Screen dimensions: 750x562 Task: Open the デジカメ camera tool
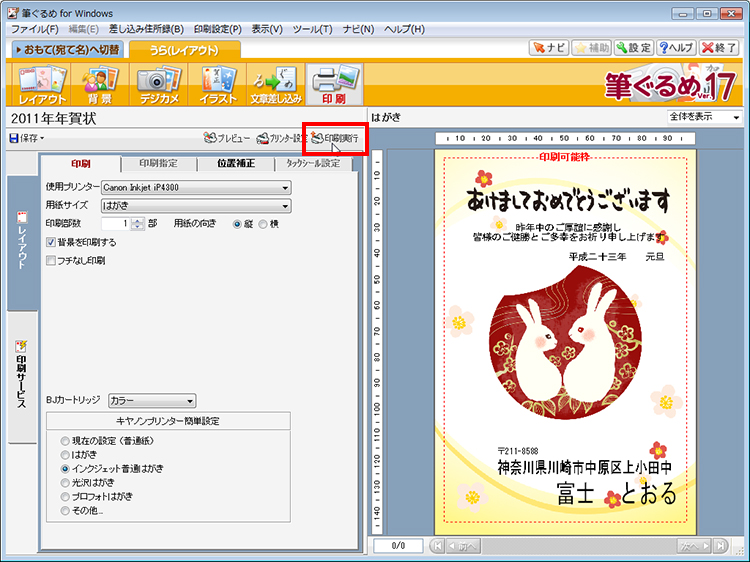point(159,85)
